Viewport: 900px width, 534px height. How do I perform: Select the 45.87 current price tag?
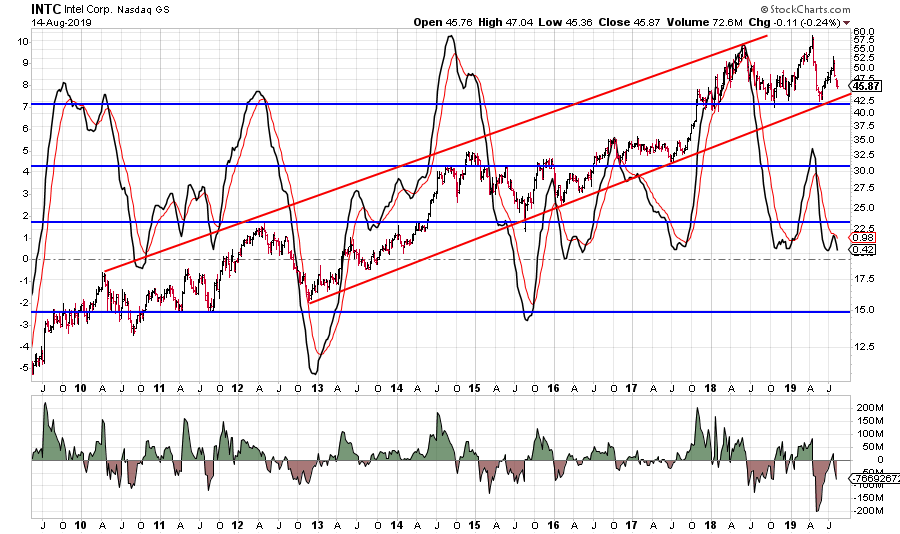(862, 84)
